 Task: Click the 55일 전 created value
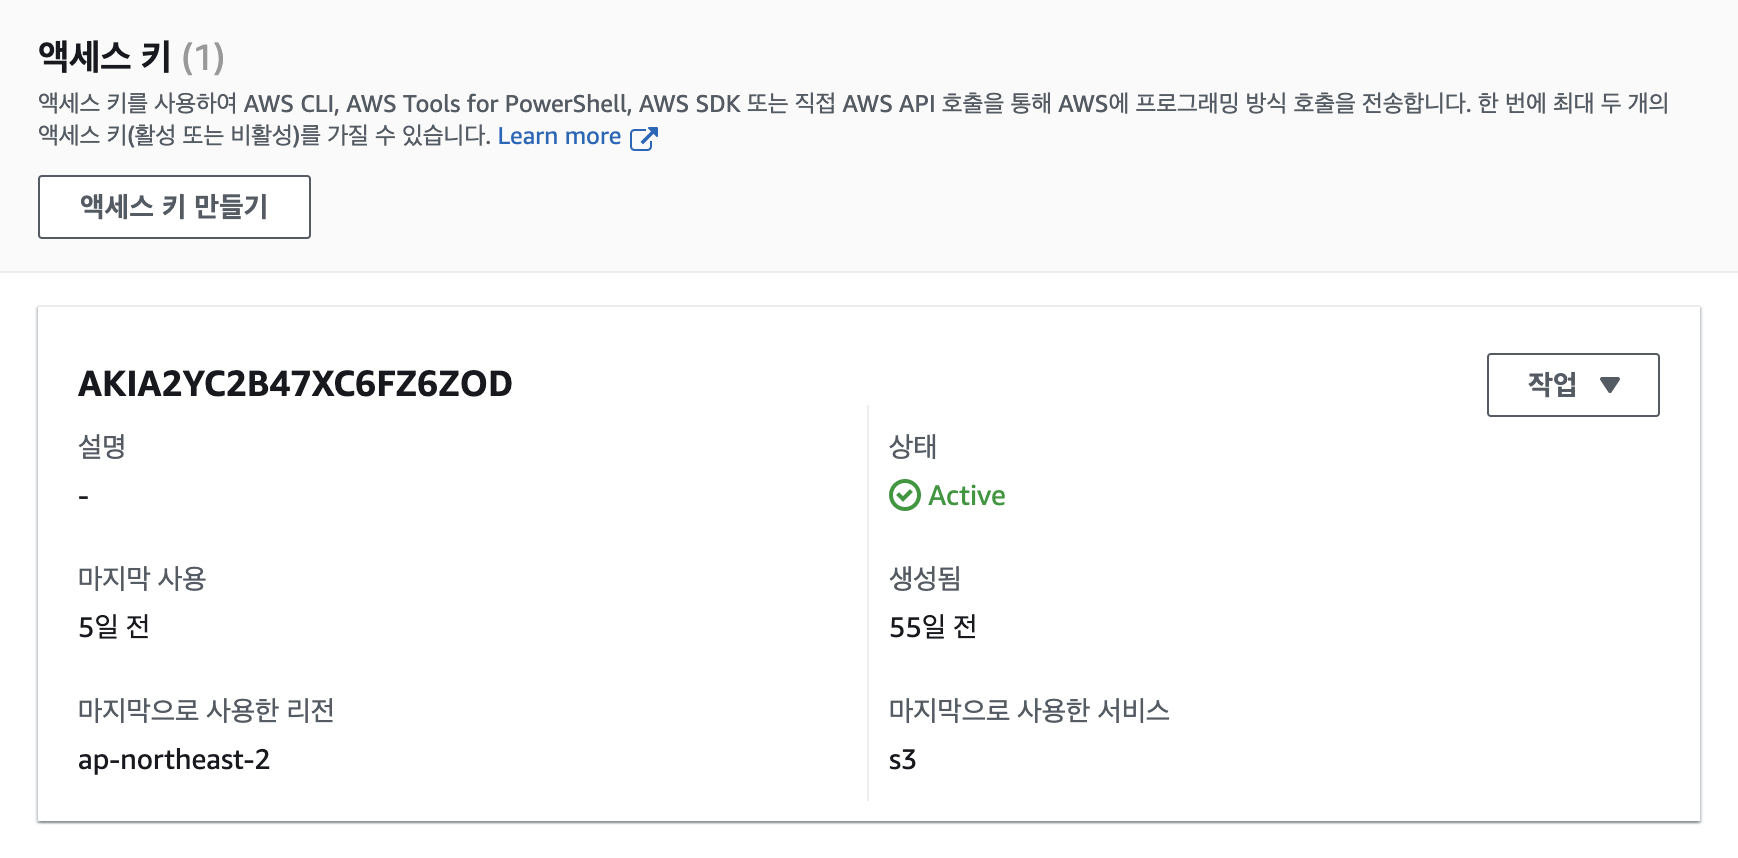point(932,627)
